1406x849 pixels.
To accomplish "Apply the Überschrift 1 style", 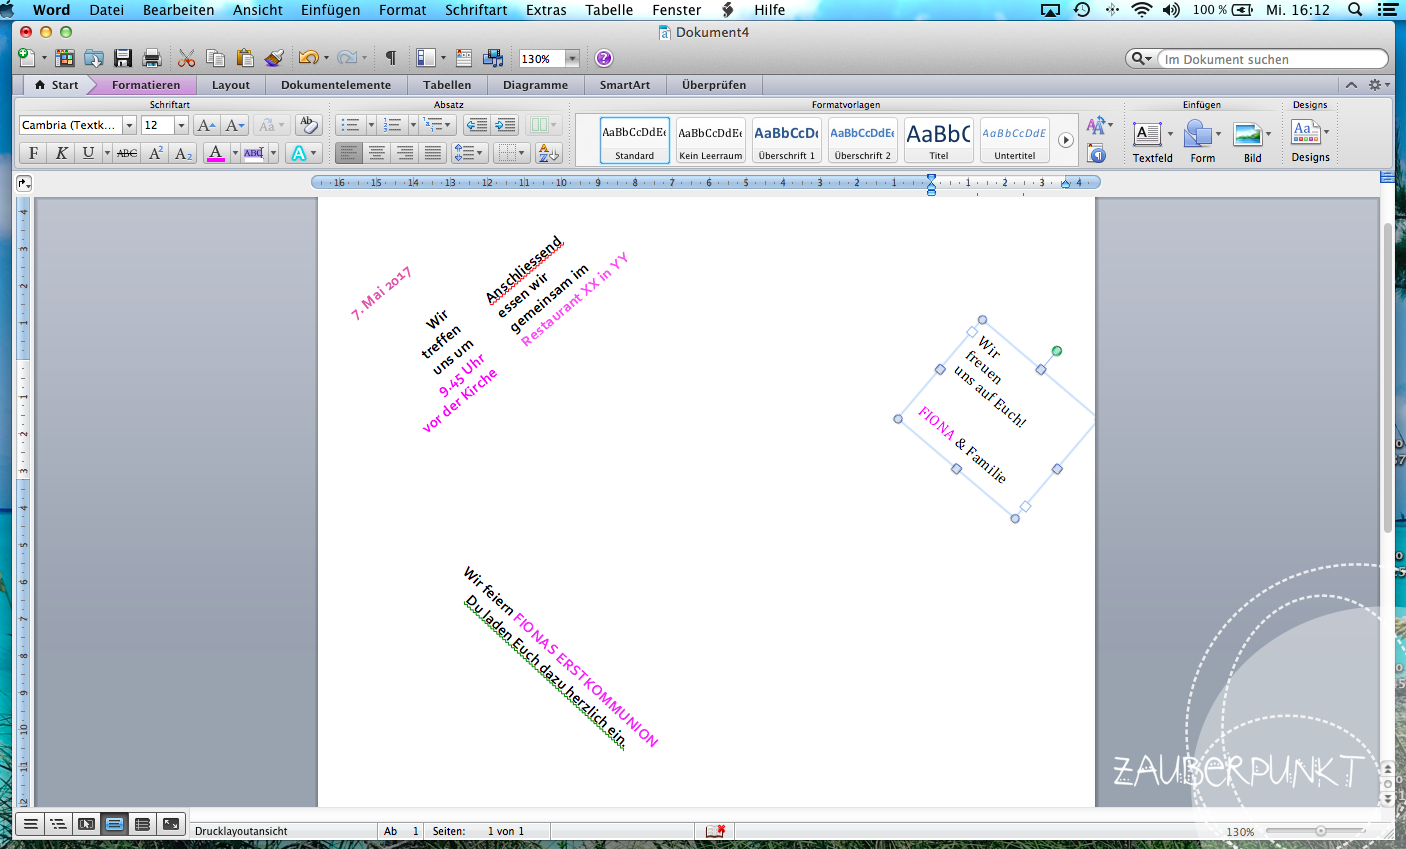I will pyautogui.click(x=786, y=140).
